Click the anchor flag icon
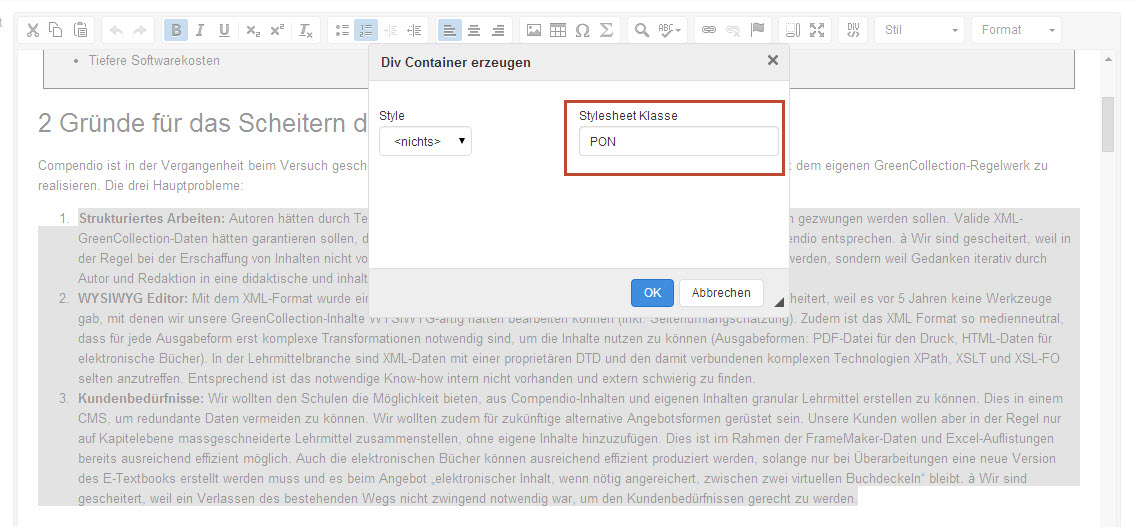The height and width of the screenshot is (527, 1143). click(x=757, y=30)
